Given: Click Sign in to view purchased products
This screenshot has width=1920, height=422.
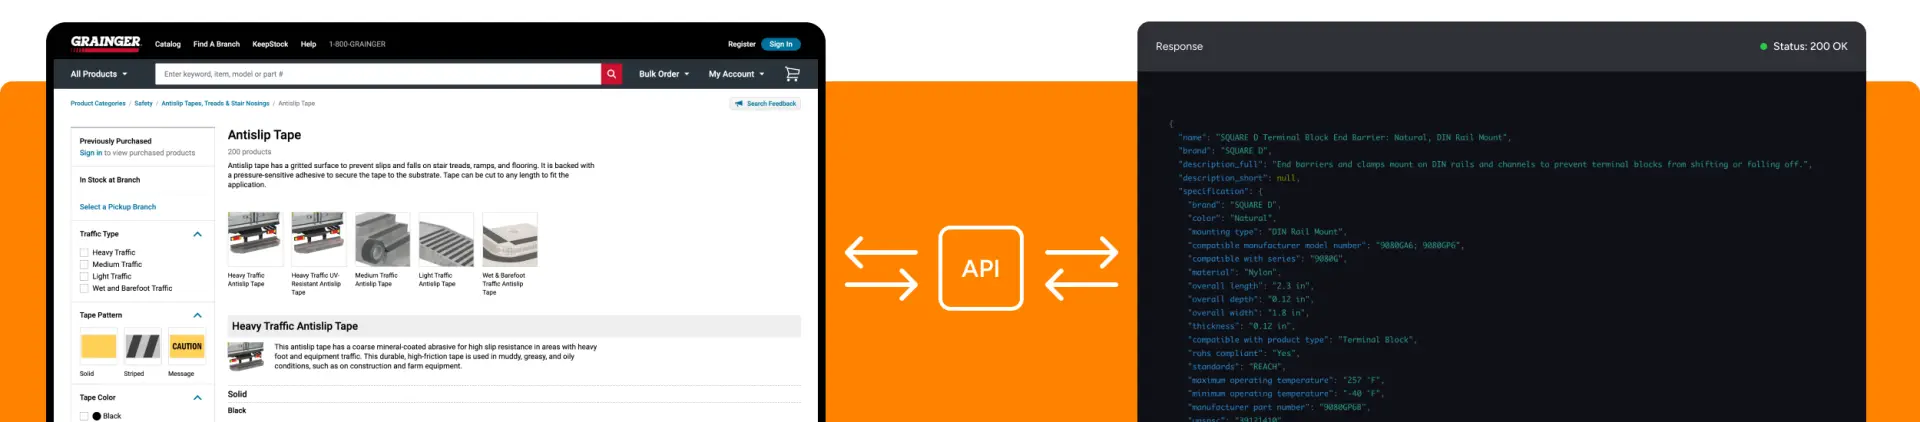Looking at the screenshot, I should [137, 153].
